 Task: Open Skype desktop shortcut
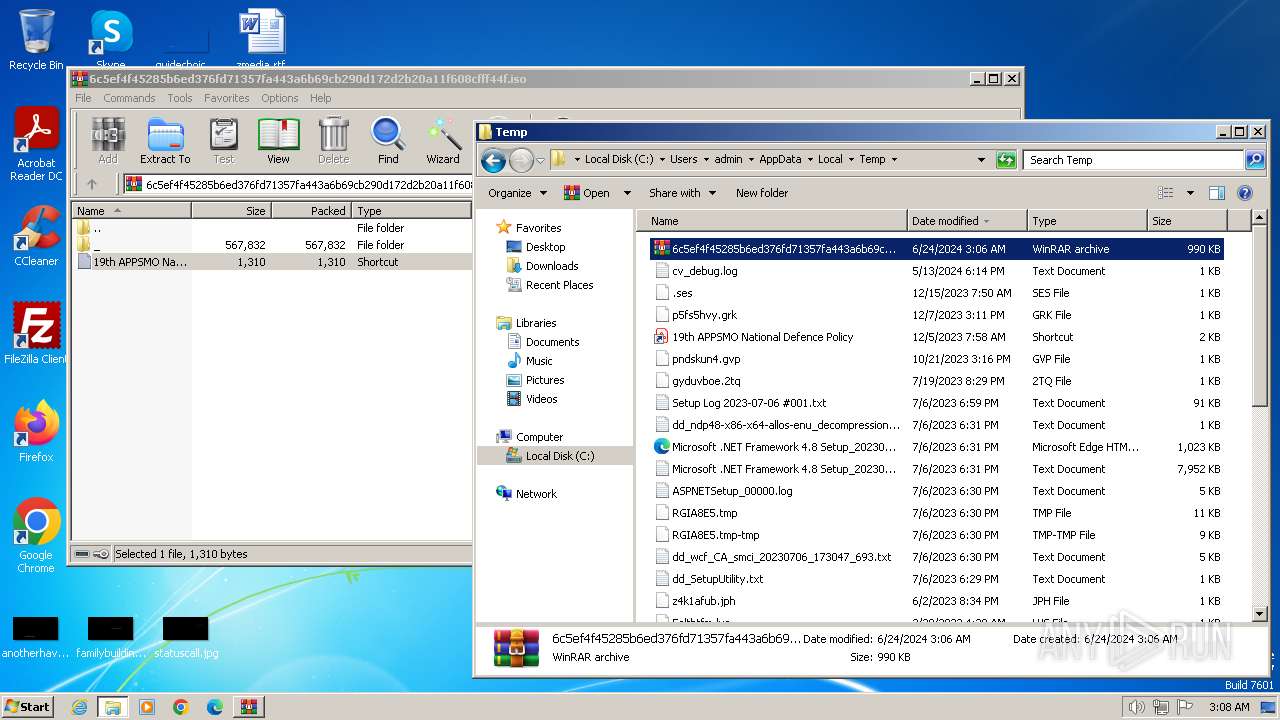pyautogui.click(x=110, y=40)
